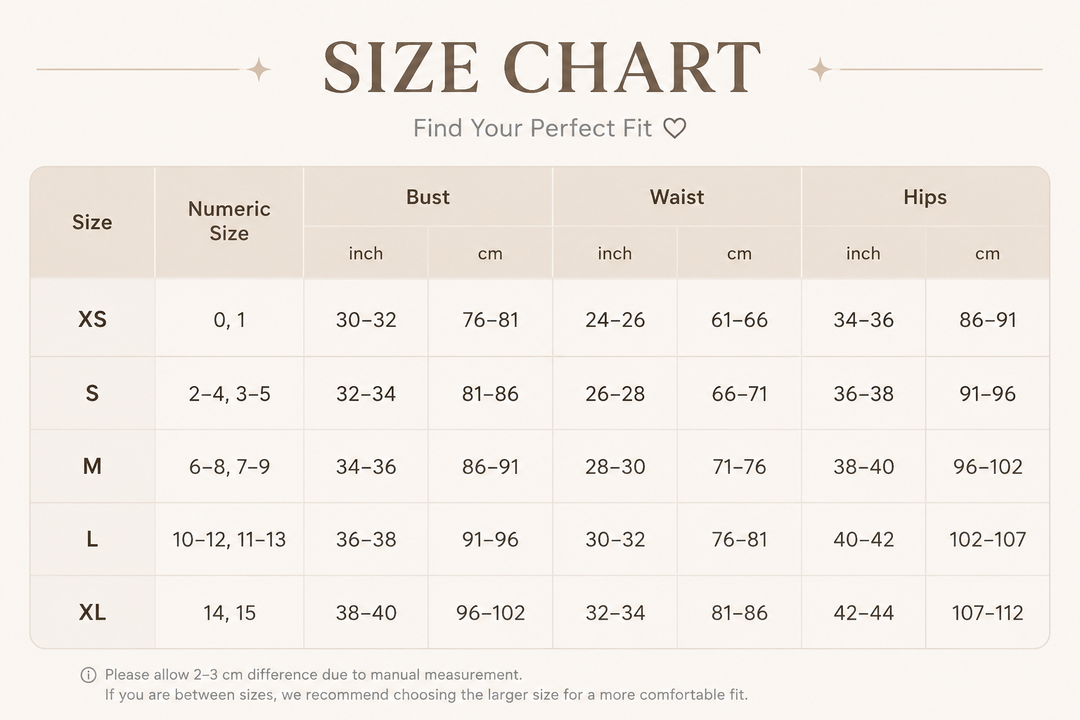Image resolution: width=1080 pixels, height=720 pixels.
Task: Click the 107–112 hips cm cell
Action: pos(988,613)
